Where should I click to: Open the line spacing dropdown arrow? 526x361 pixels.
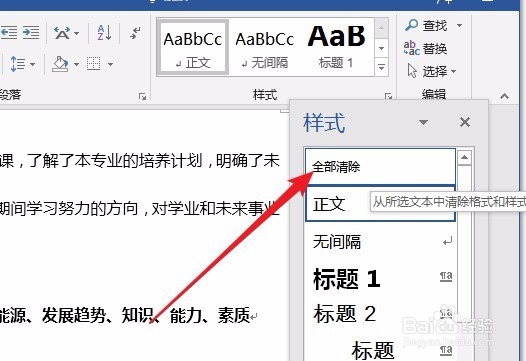coord(33,64)
